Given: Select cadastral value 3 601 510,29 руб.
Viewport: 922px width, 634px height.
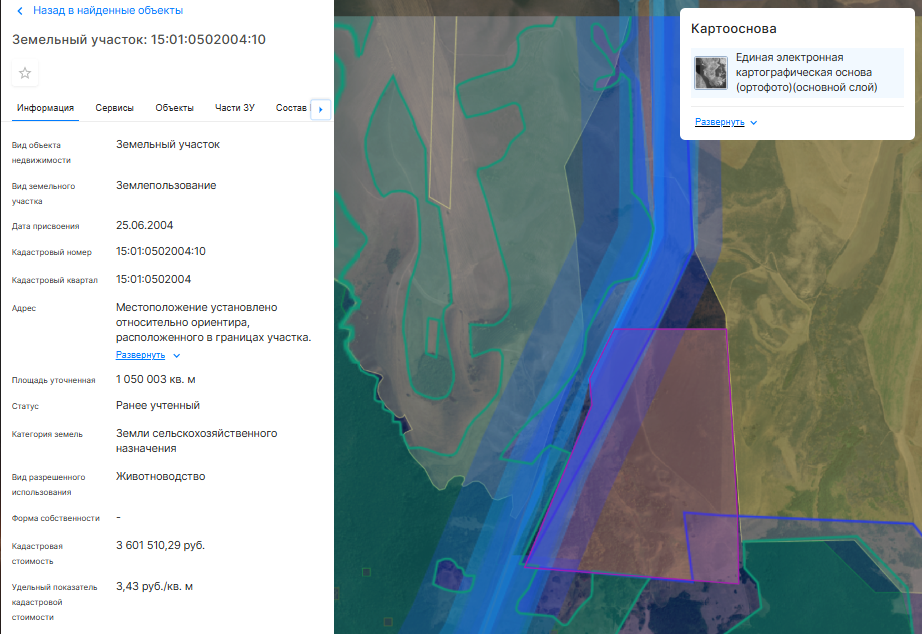Looking at the screenshot, I should point(161,545).
